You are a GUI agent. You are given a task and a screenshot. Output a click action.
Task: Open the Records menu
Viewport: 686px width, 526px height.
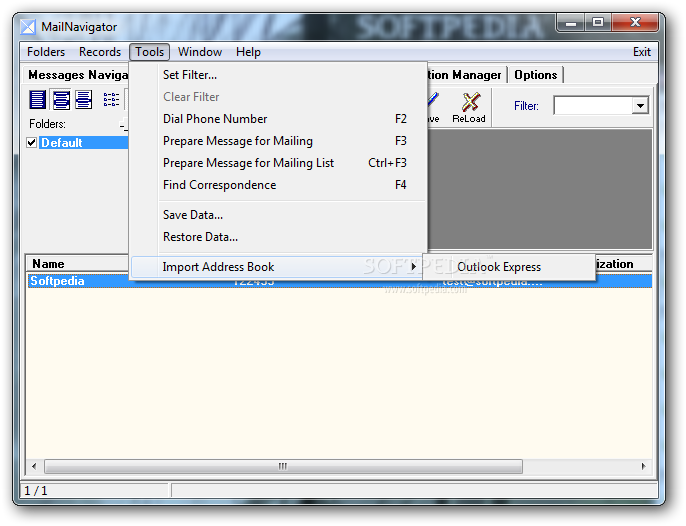(x=100, y=52)
